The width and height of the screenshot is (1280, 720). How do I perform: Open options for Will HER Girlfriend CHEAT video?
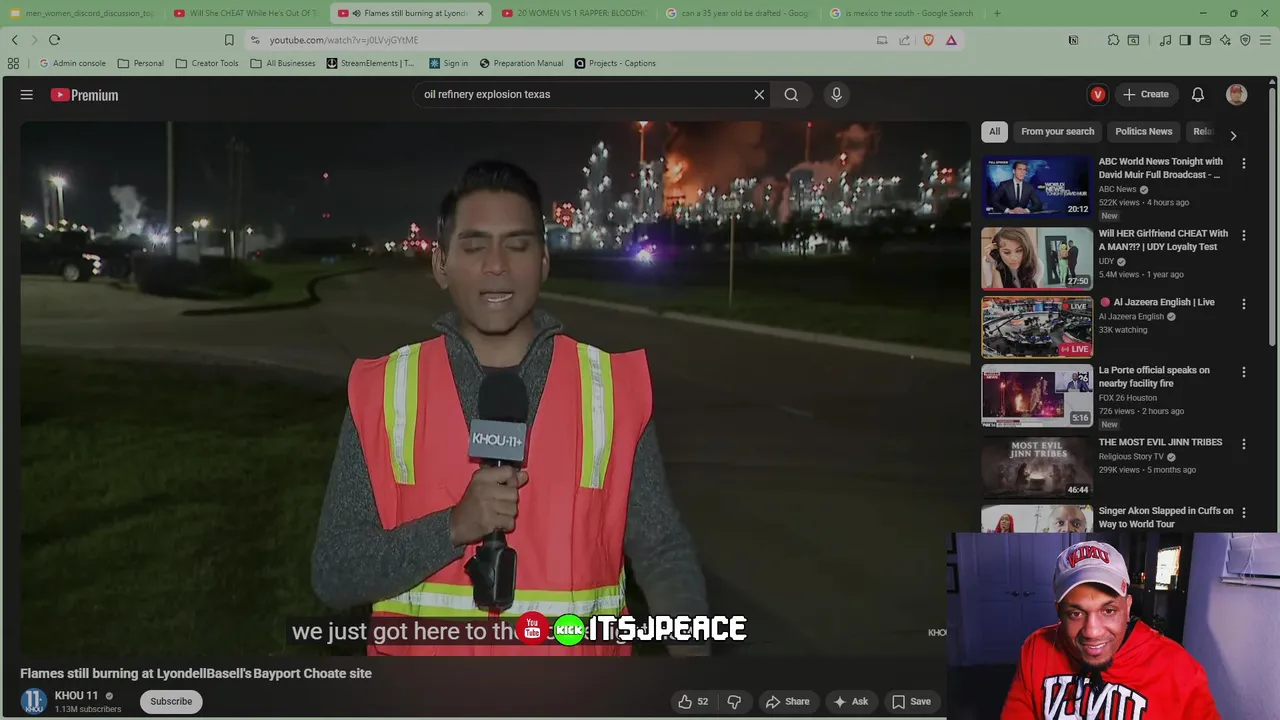click(1244, 235)
